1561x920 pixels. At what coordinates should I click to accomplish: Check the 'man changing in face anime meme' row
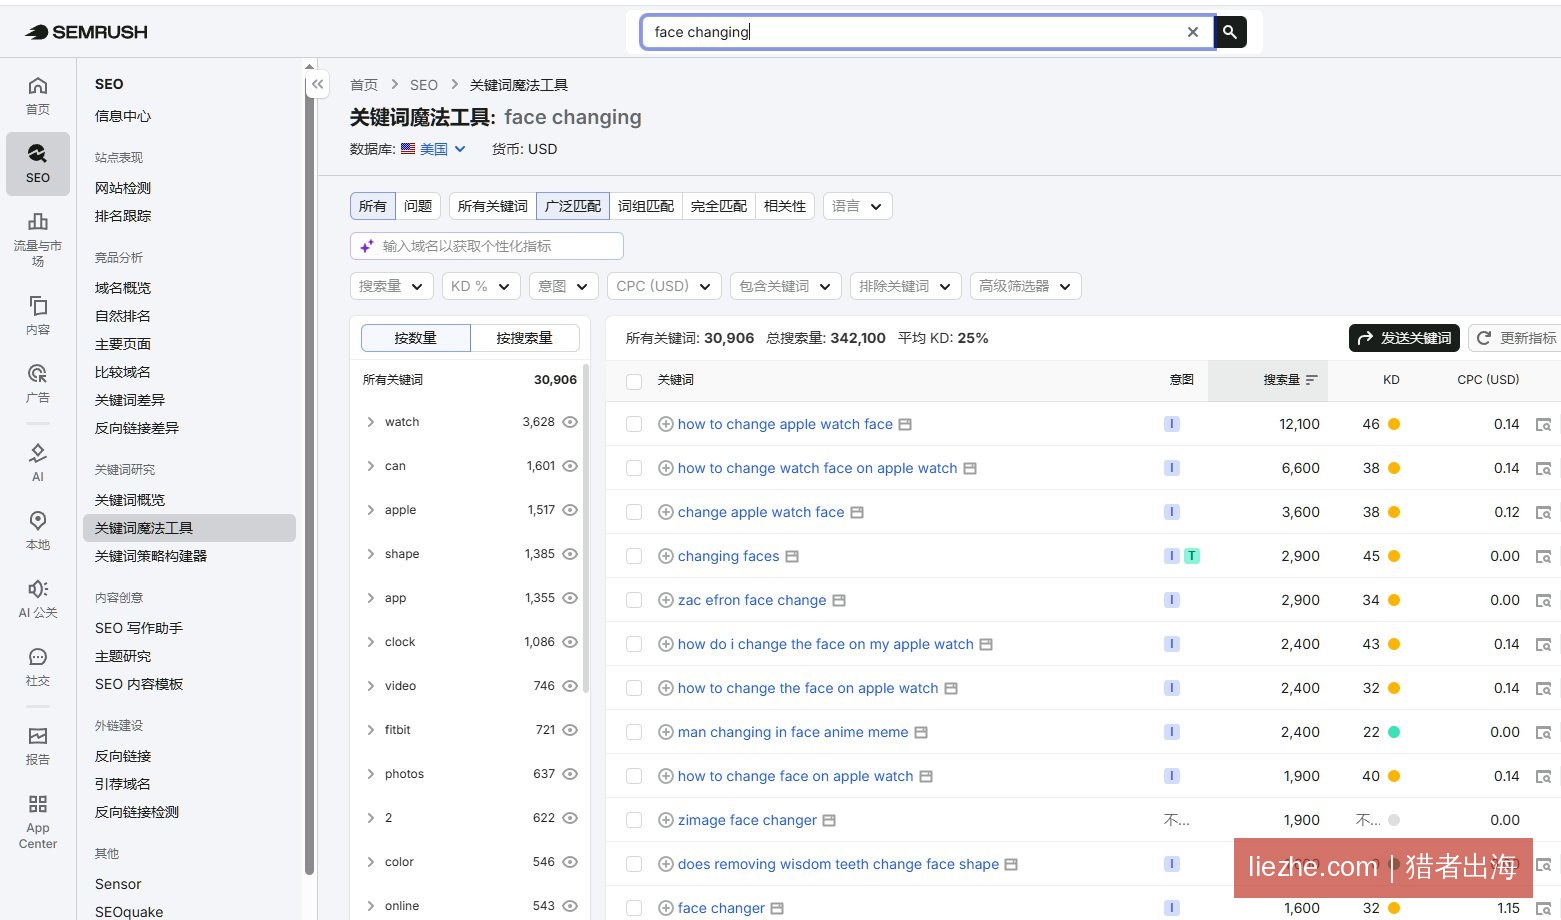[x=634, y=732]
